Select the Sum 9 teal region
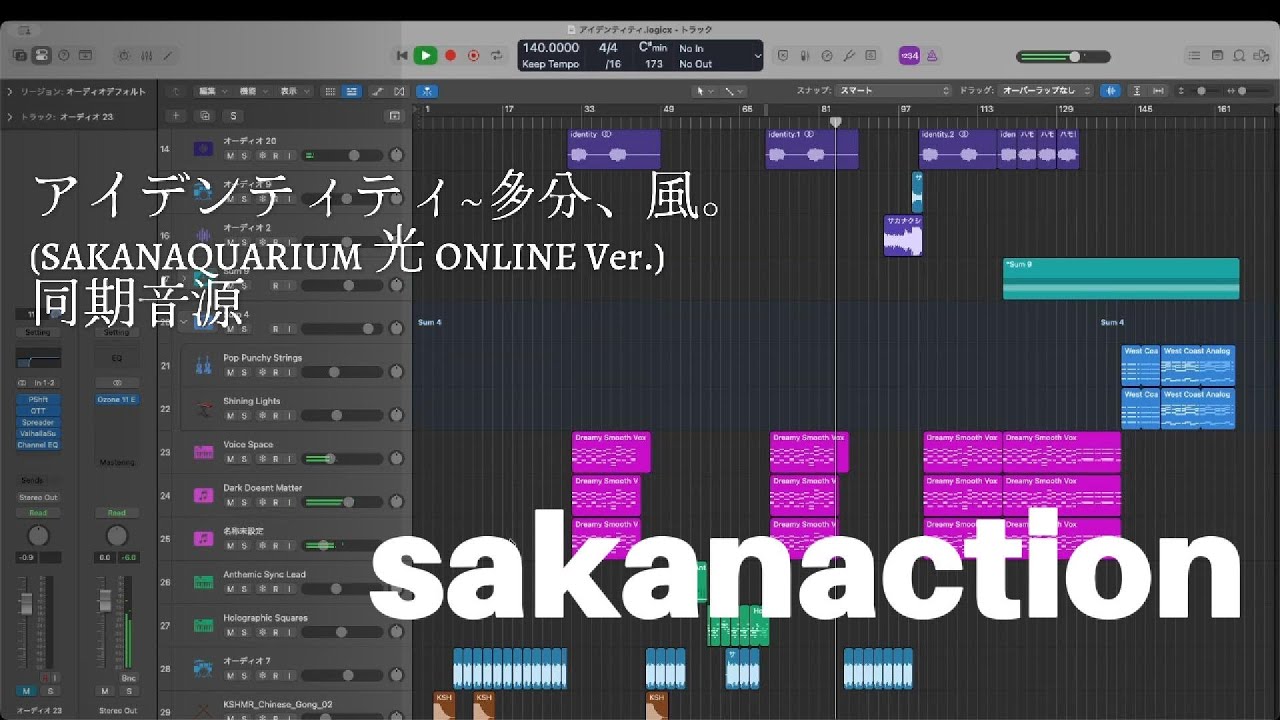 1121,278
